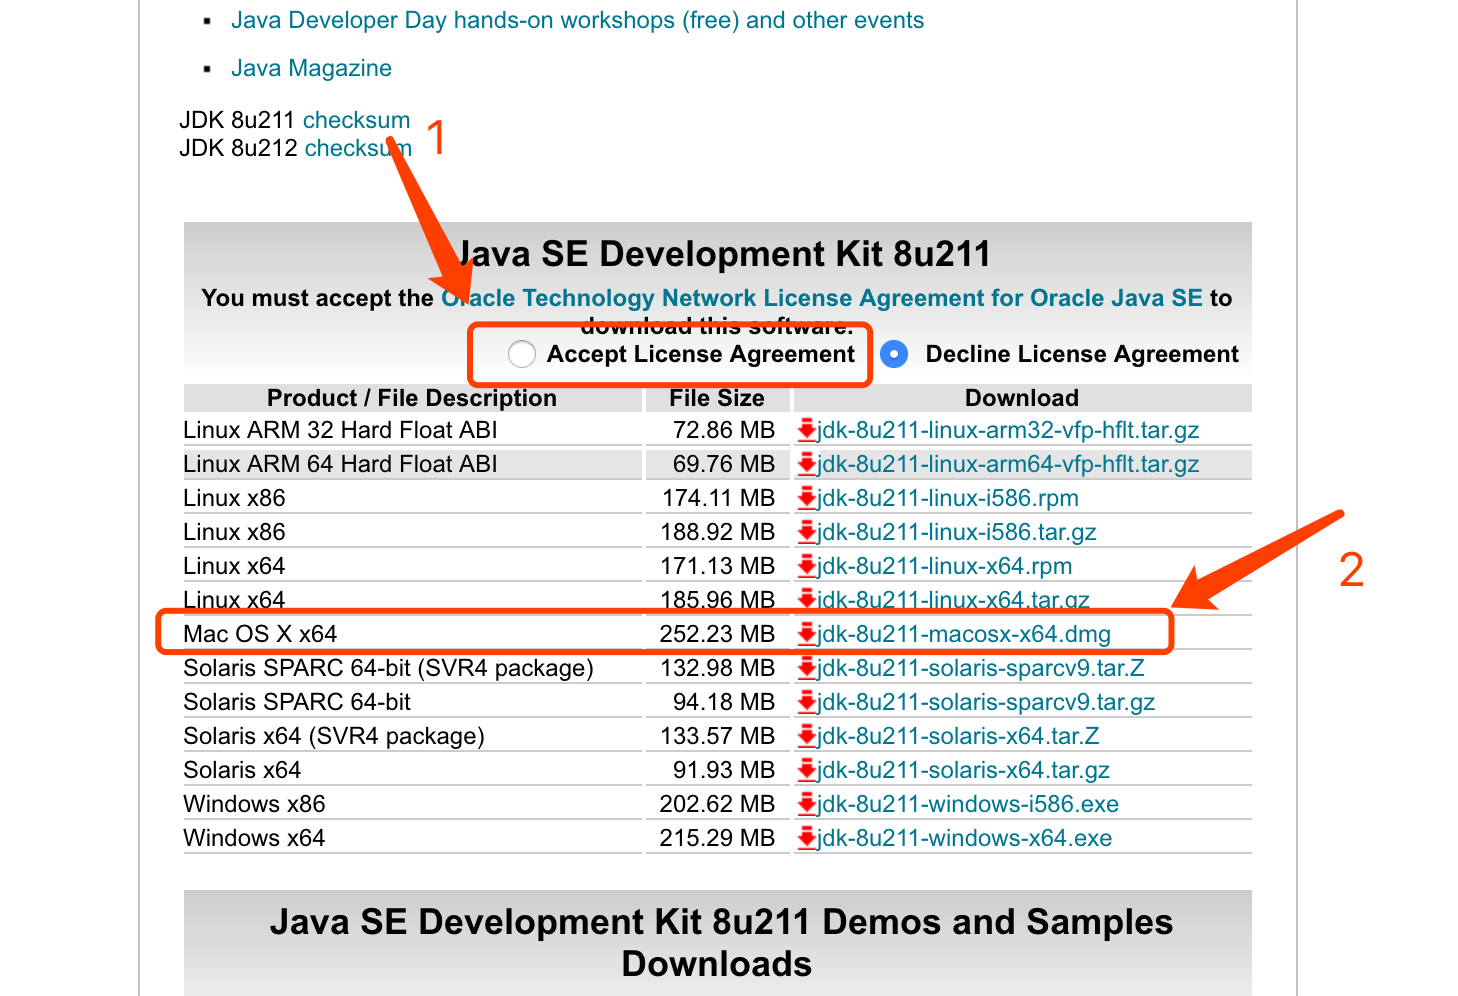Click the 215.29 MB file size cell
1458x996 pixels.
click(x=717, y=838)
